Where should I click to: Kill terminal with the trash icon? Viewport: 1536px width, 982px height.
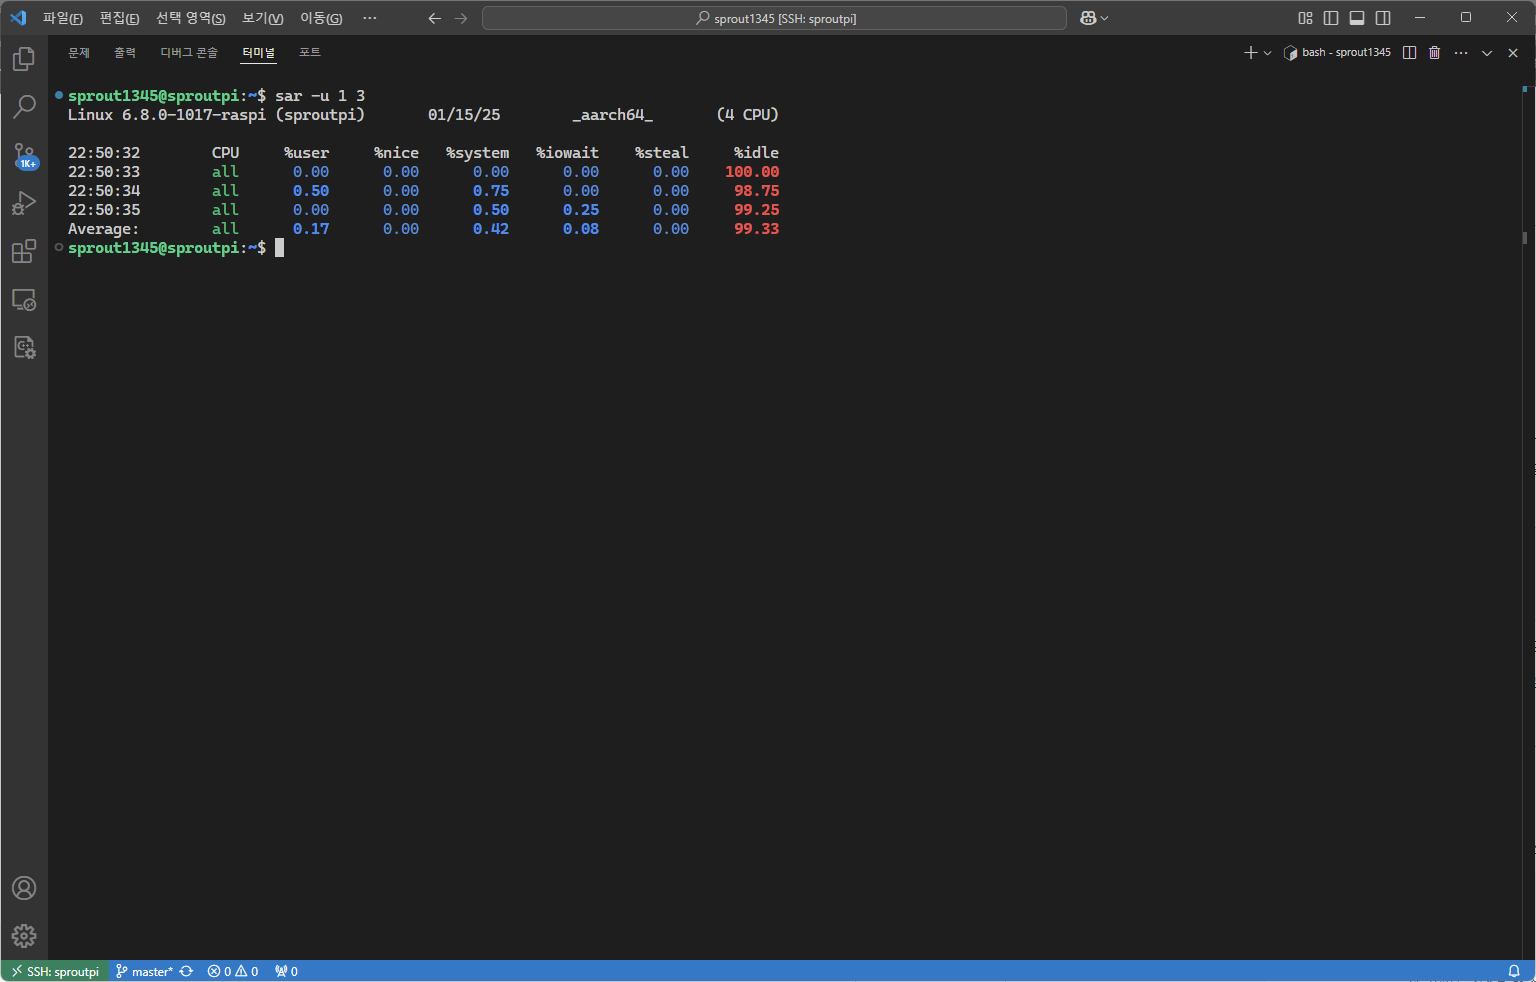pos(1434,53)
